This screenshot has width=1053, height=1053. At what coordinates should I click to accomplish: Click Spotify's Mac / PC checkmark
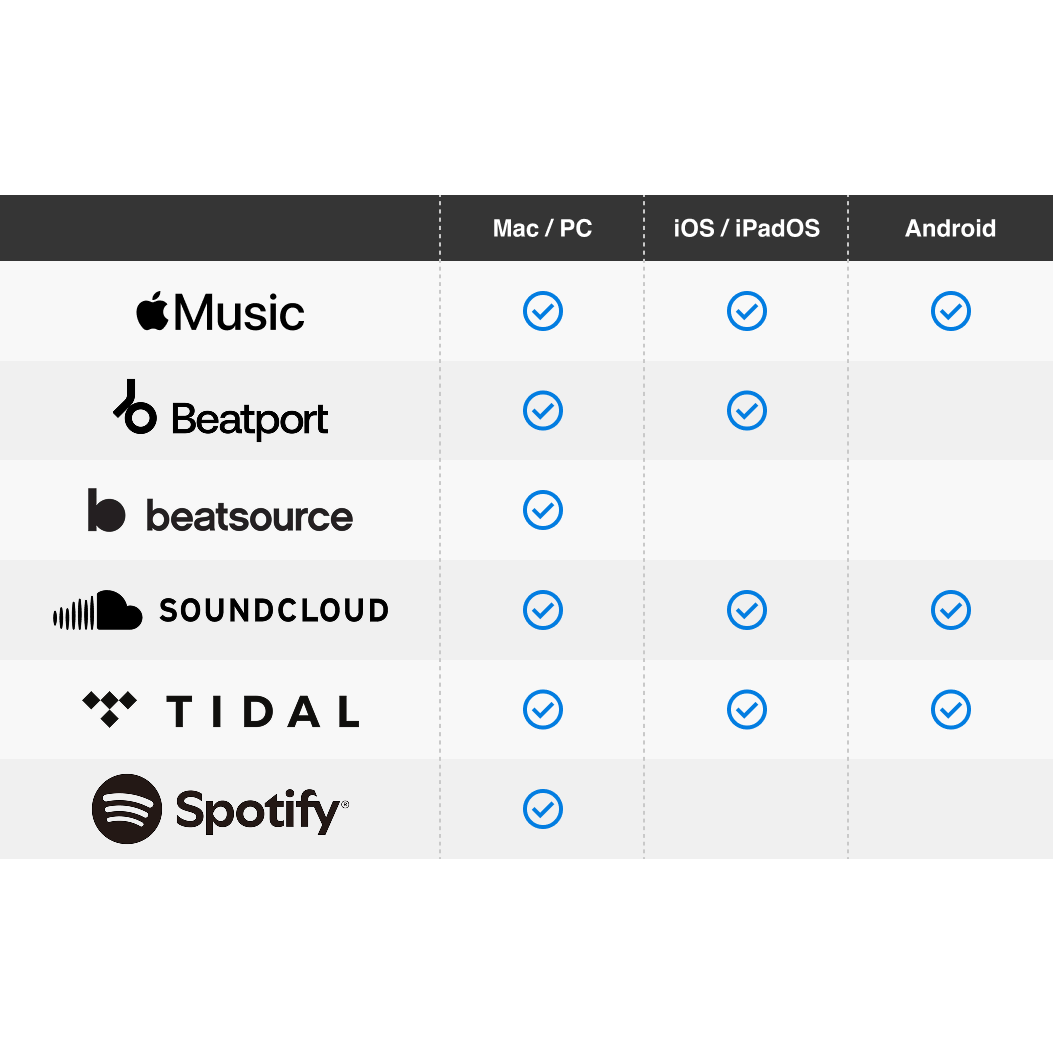543,809
